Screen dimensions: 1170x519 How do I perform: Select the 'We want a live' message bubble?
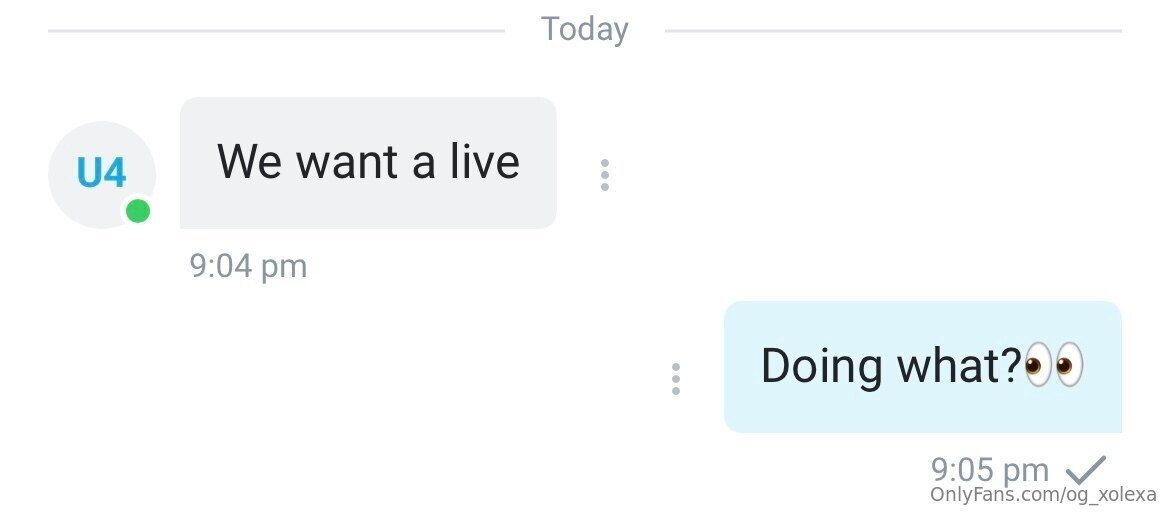tap(368, 163)
